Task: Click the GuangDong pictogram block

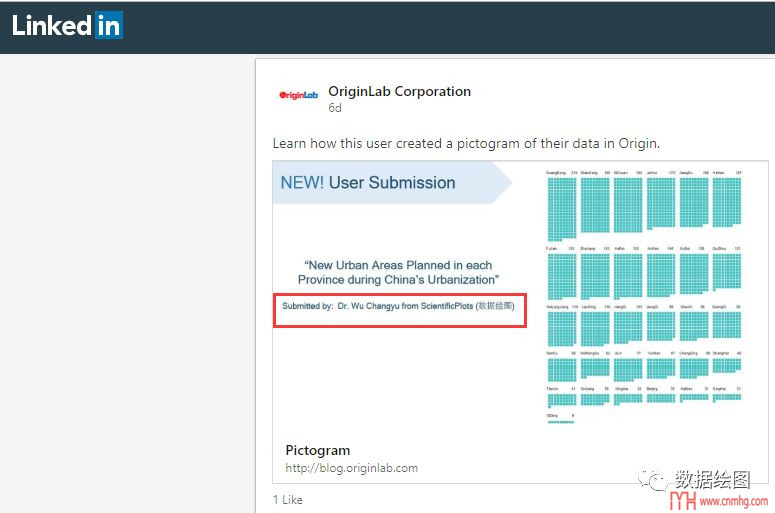Action: [x=561, y=205]
